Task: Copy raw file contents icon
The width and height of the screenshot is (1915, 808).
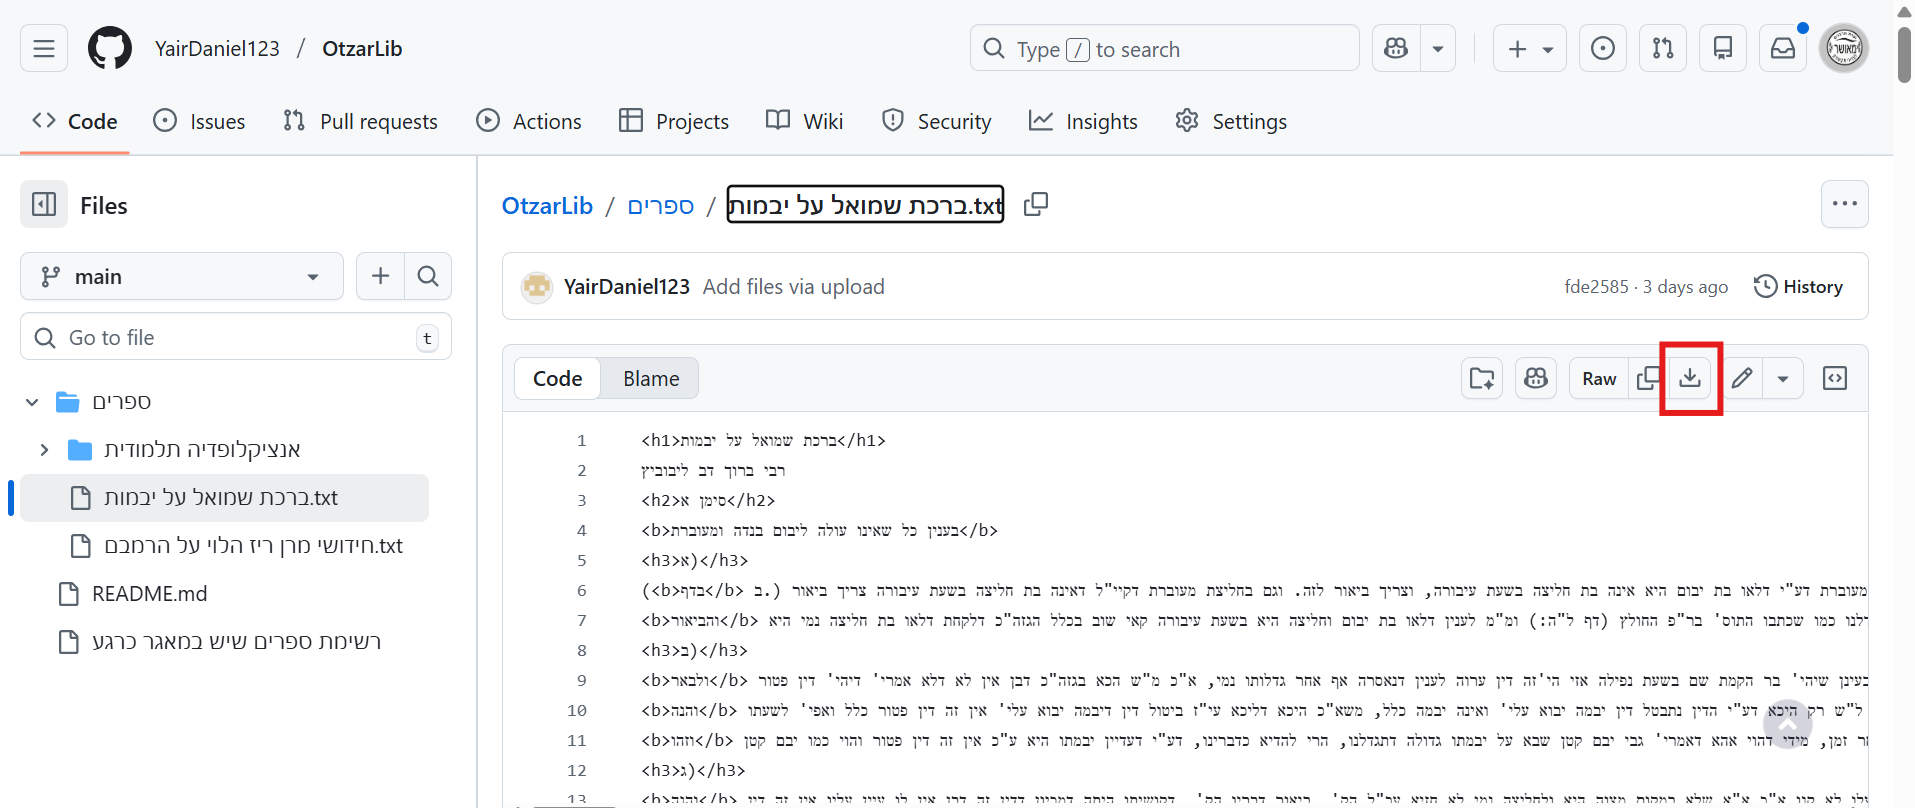Action: coord(1648,378)
